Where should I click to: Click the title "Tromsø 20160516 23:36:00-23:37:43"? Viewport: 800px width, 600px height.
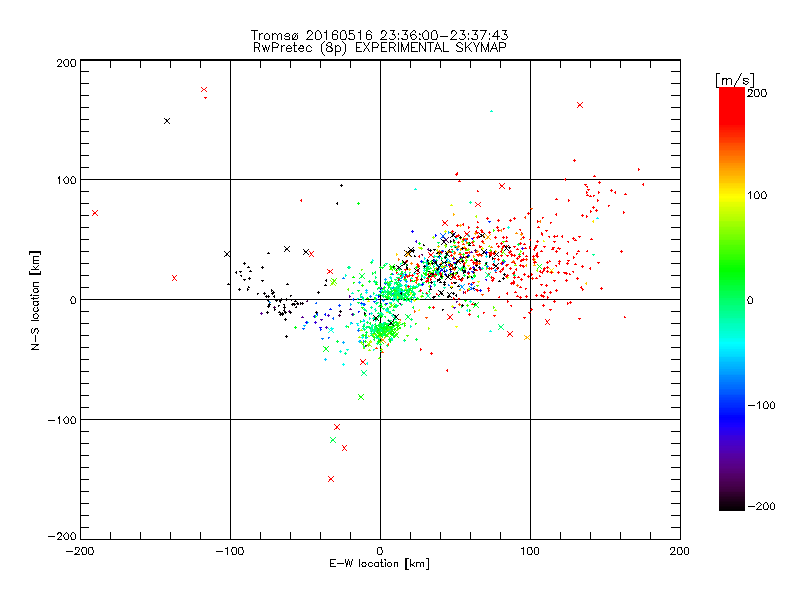[379, 35]
